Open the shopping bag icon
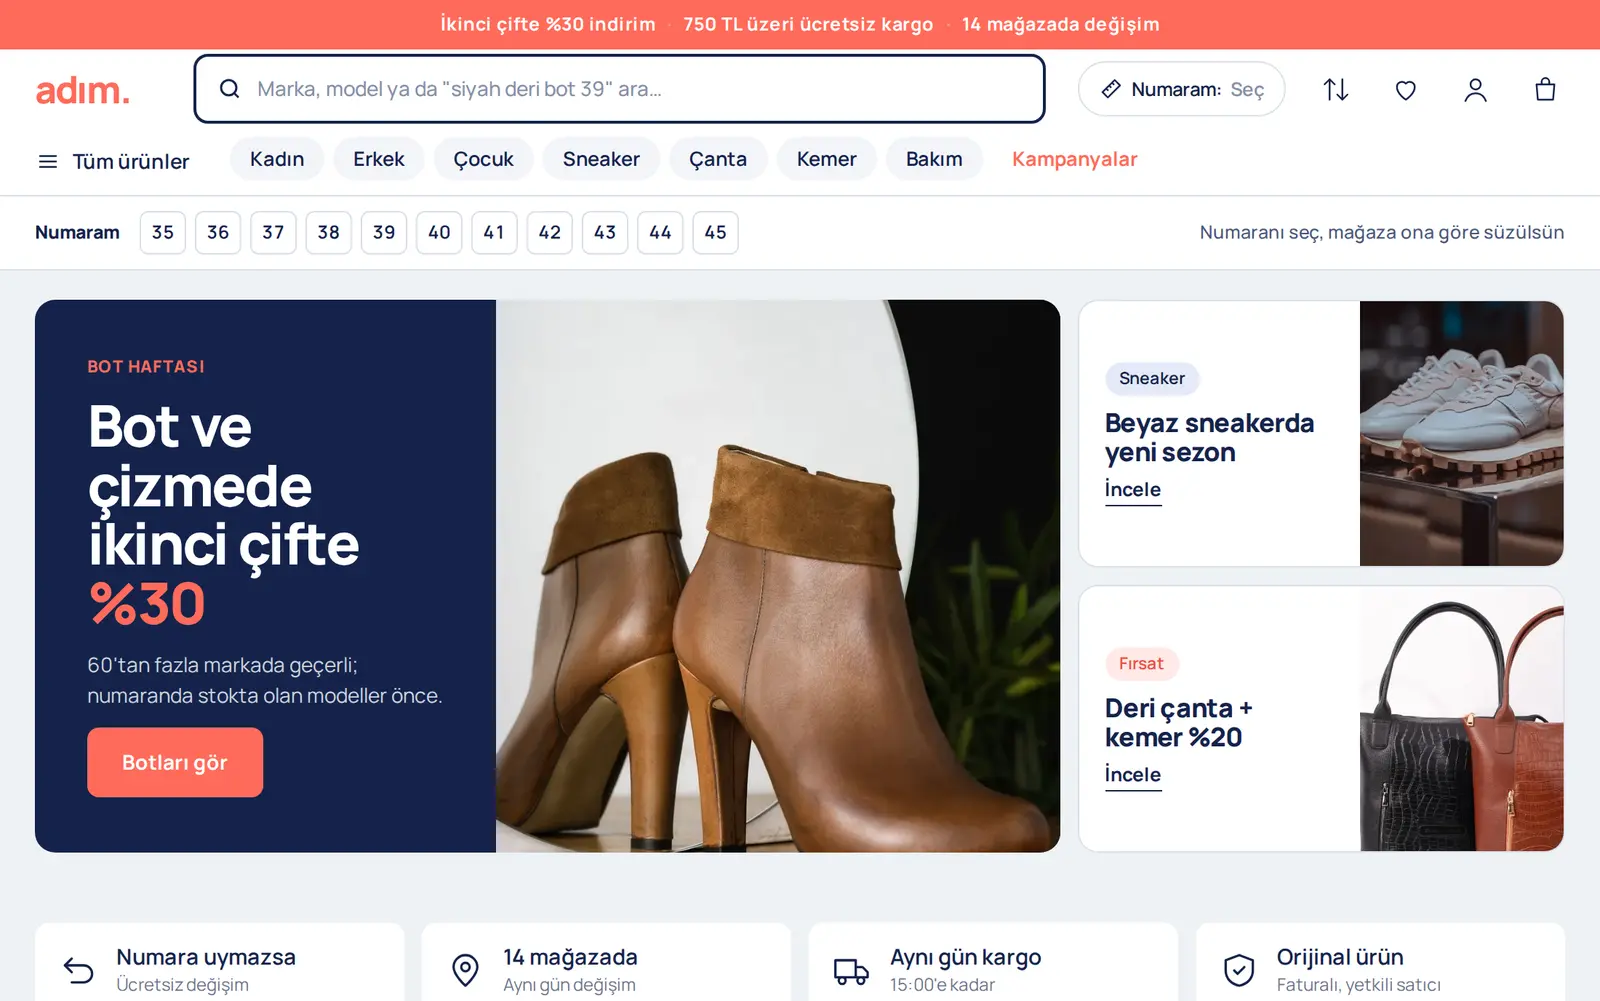This screenshot has height=1001, width=1600. tap(1545, 90)
